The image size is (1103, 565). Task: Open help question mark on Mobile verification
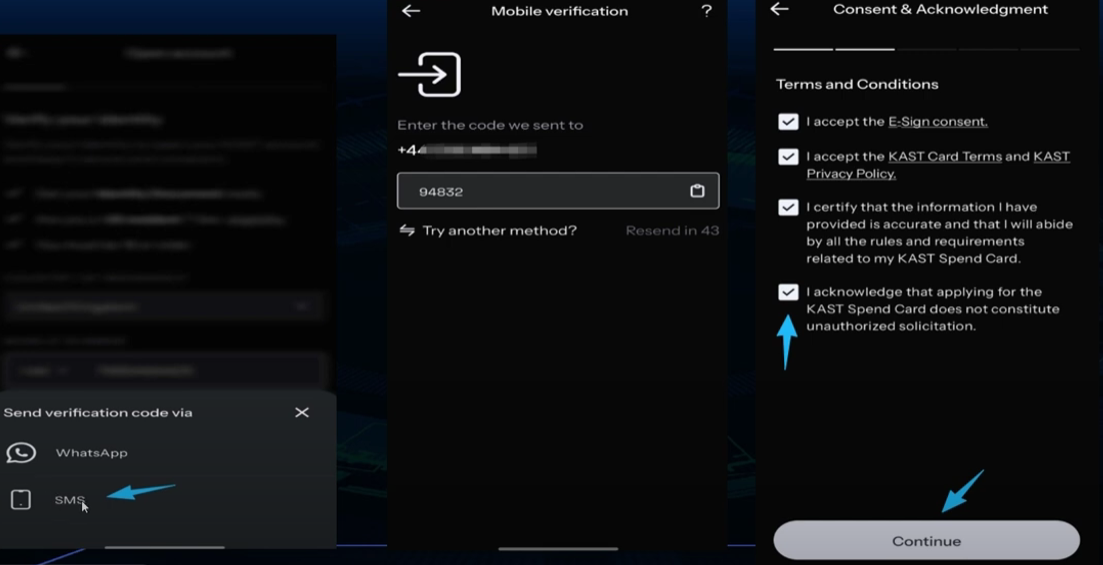pyautogui.click(x=706, y=11)
